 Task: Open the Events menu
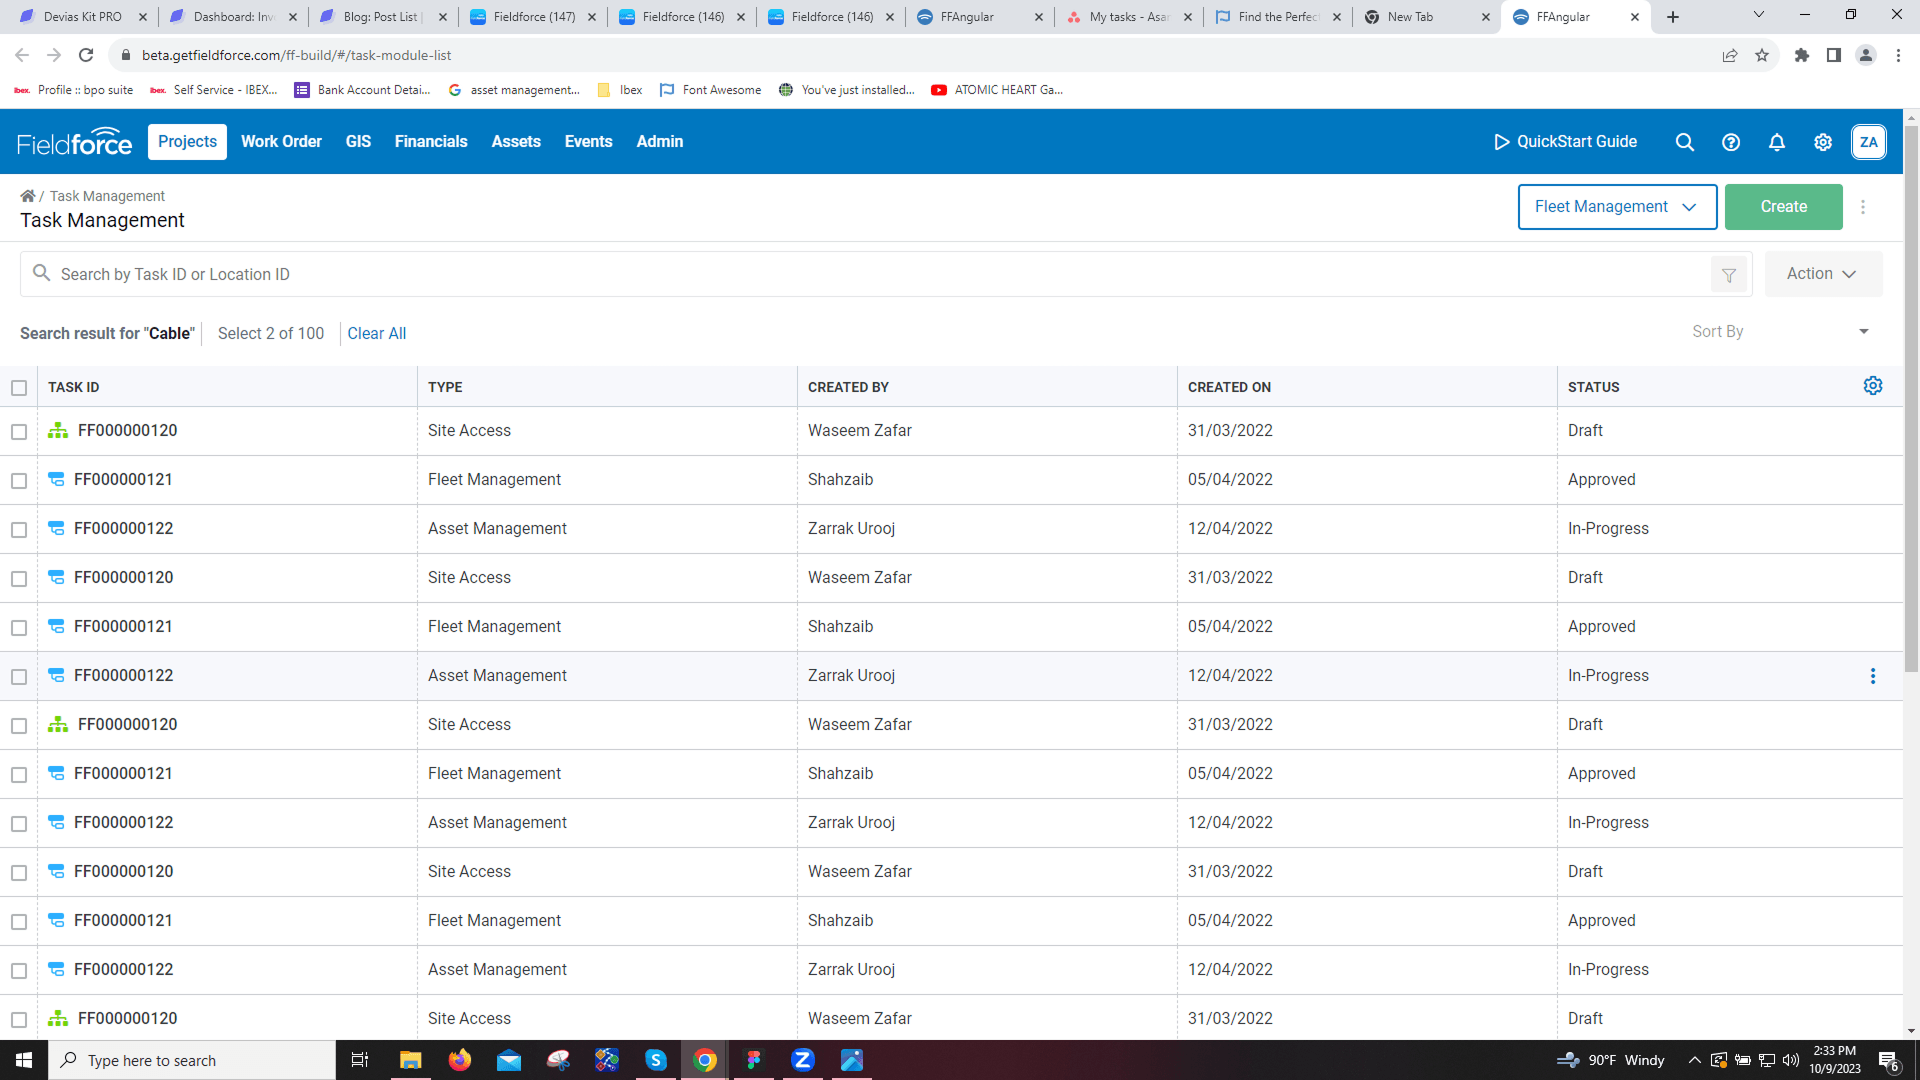pos(588,142)
